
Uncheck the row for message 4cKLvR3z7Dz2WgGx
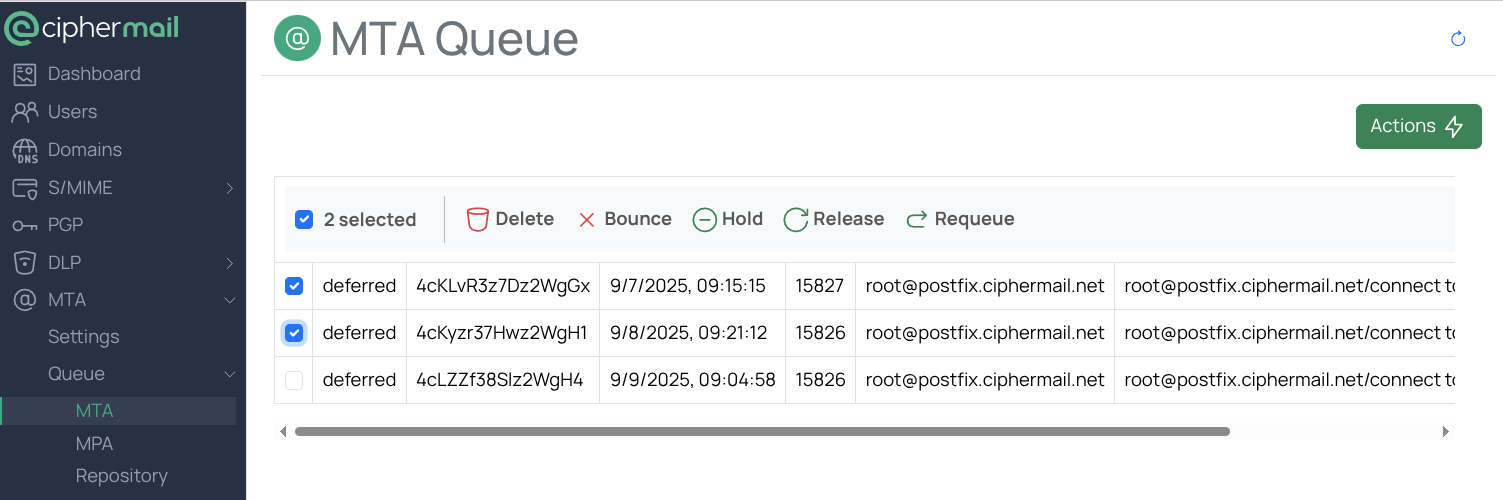point(294,286)
